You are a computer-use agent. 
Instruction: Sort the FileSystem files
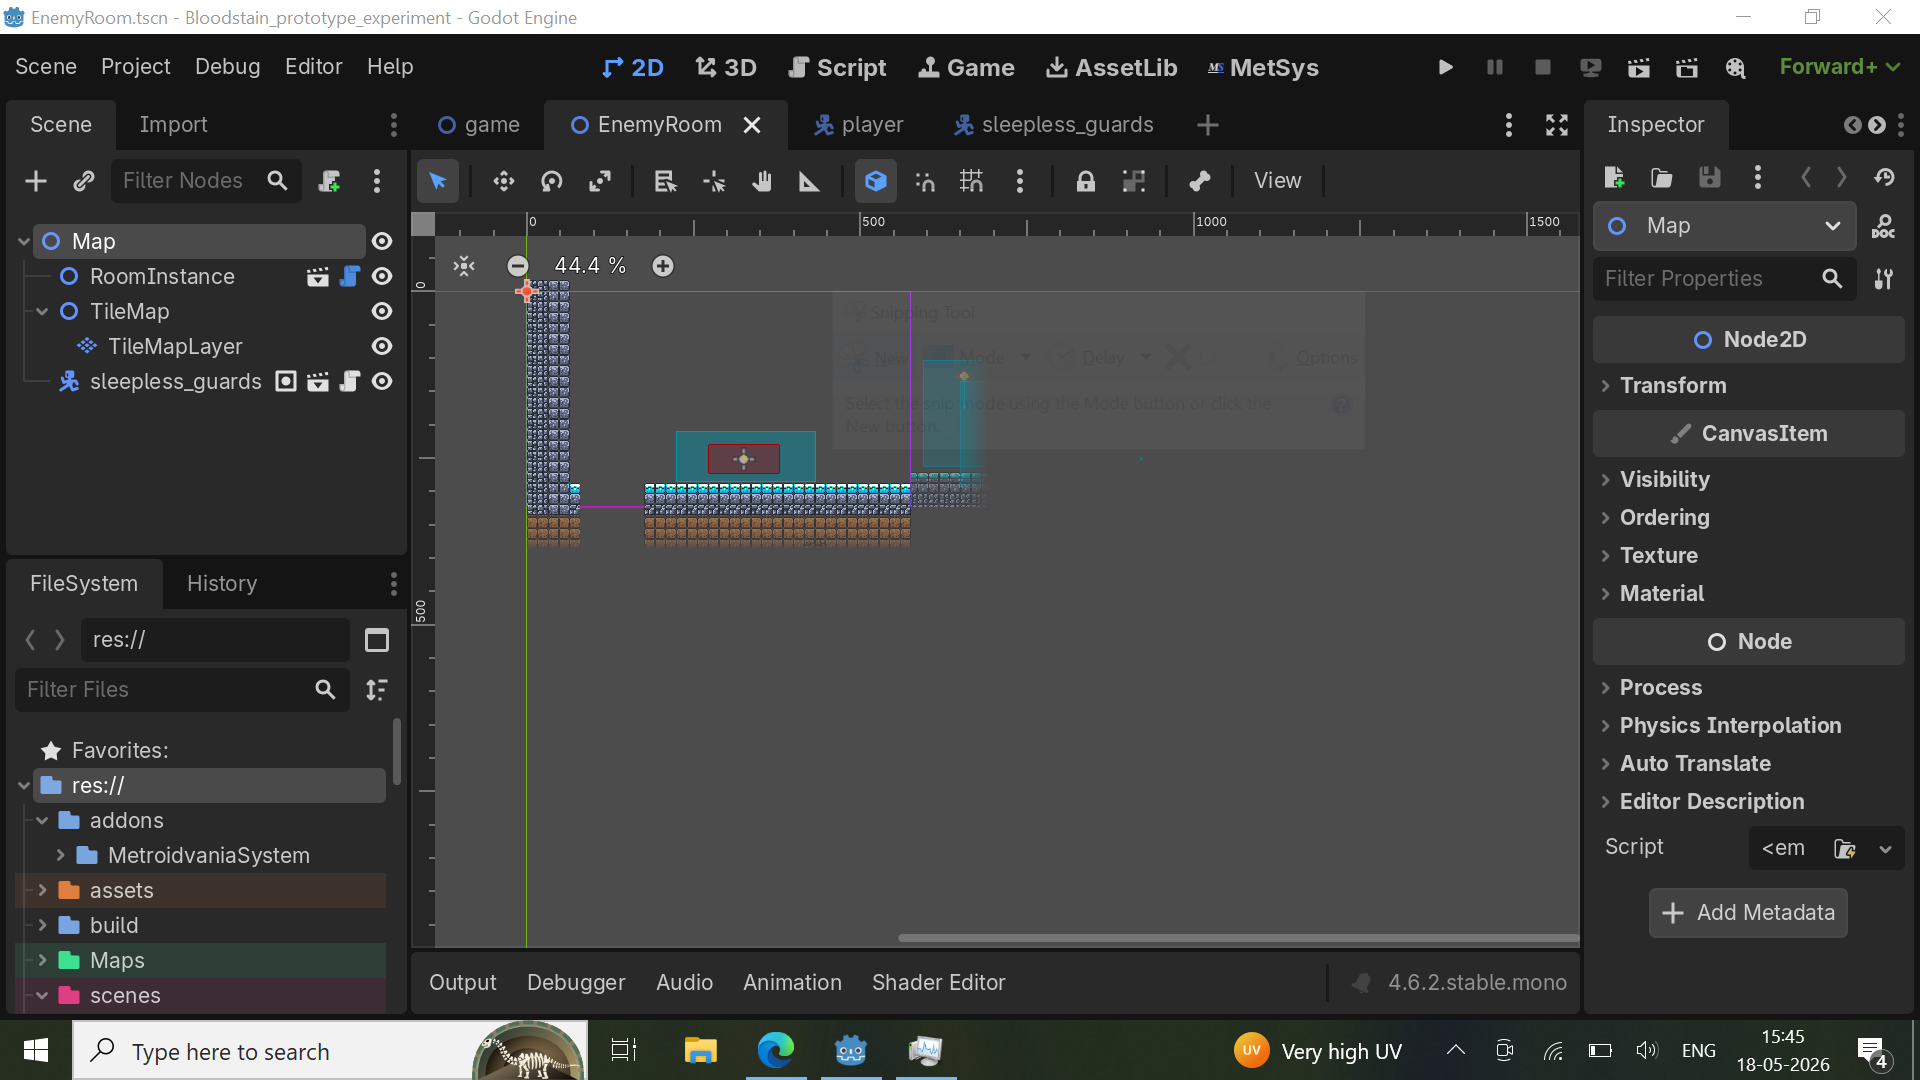pyautogui.click(x=377, y=690)
